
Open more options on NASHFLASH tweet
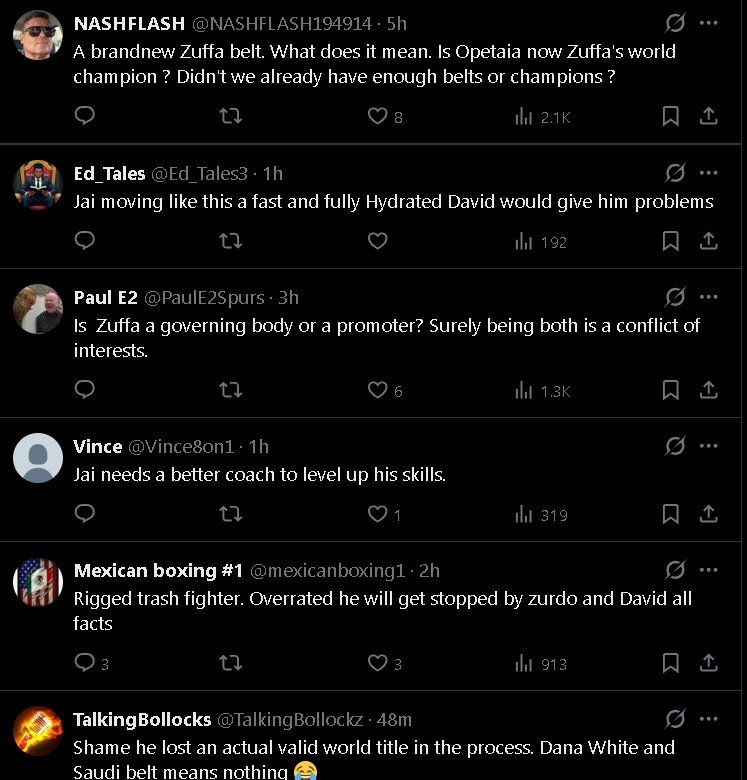pyautogui.click(x=709, y=23)
